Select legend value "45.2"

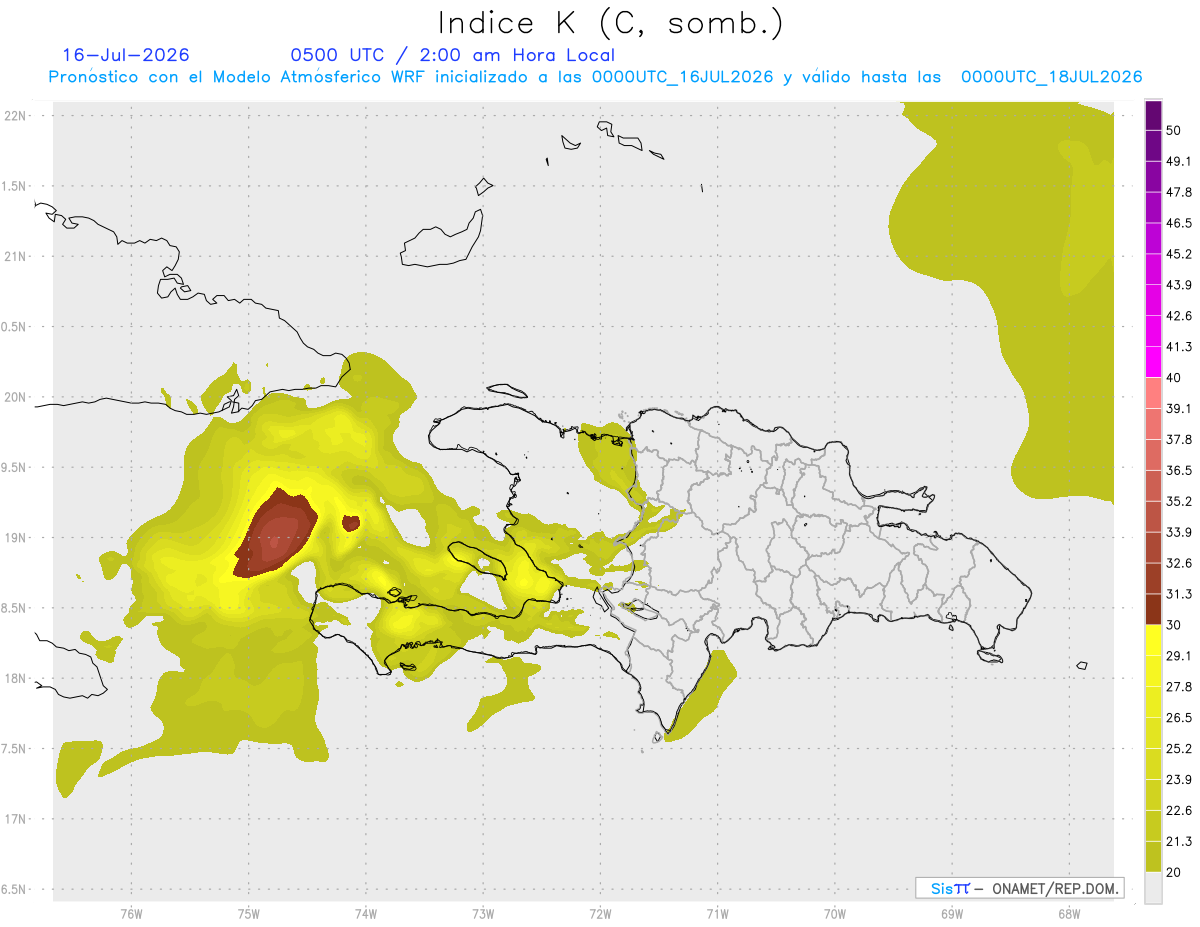[1179, 254]
